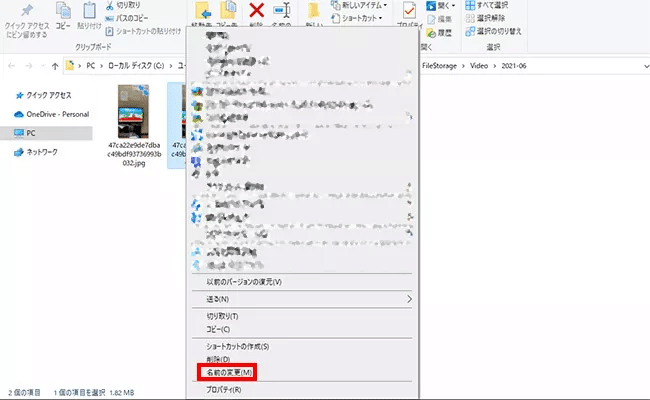Click 選択解除 in the ribbon

(x=485, y=18)
